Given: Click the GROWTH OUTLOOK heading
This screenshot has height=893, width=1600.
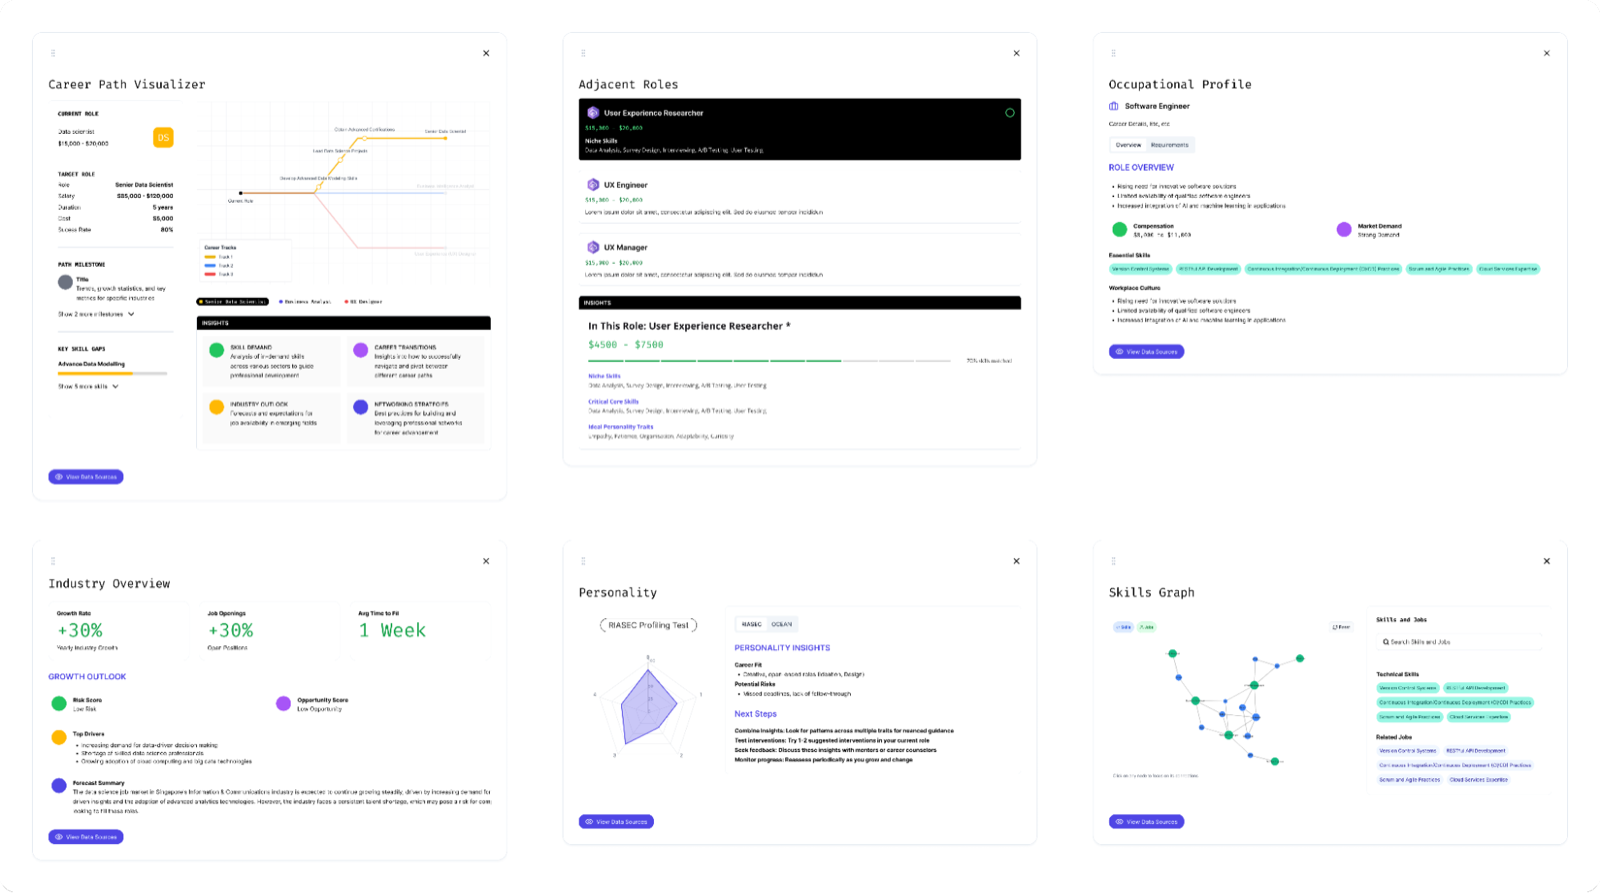Looking at the screenshot, I should (87, 677).
